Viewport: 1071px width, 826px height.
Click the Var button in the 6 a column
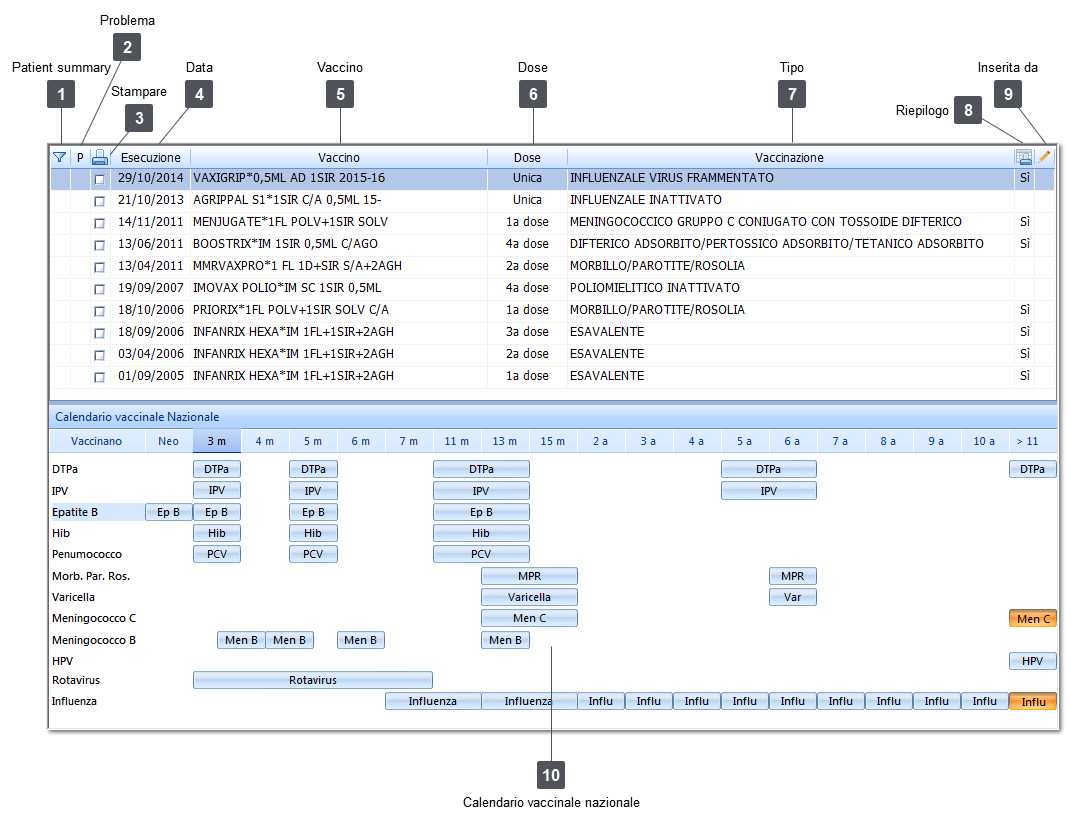(x=792, y=597)
